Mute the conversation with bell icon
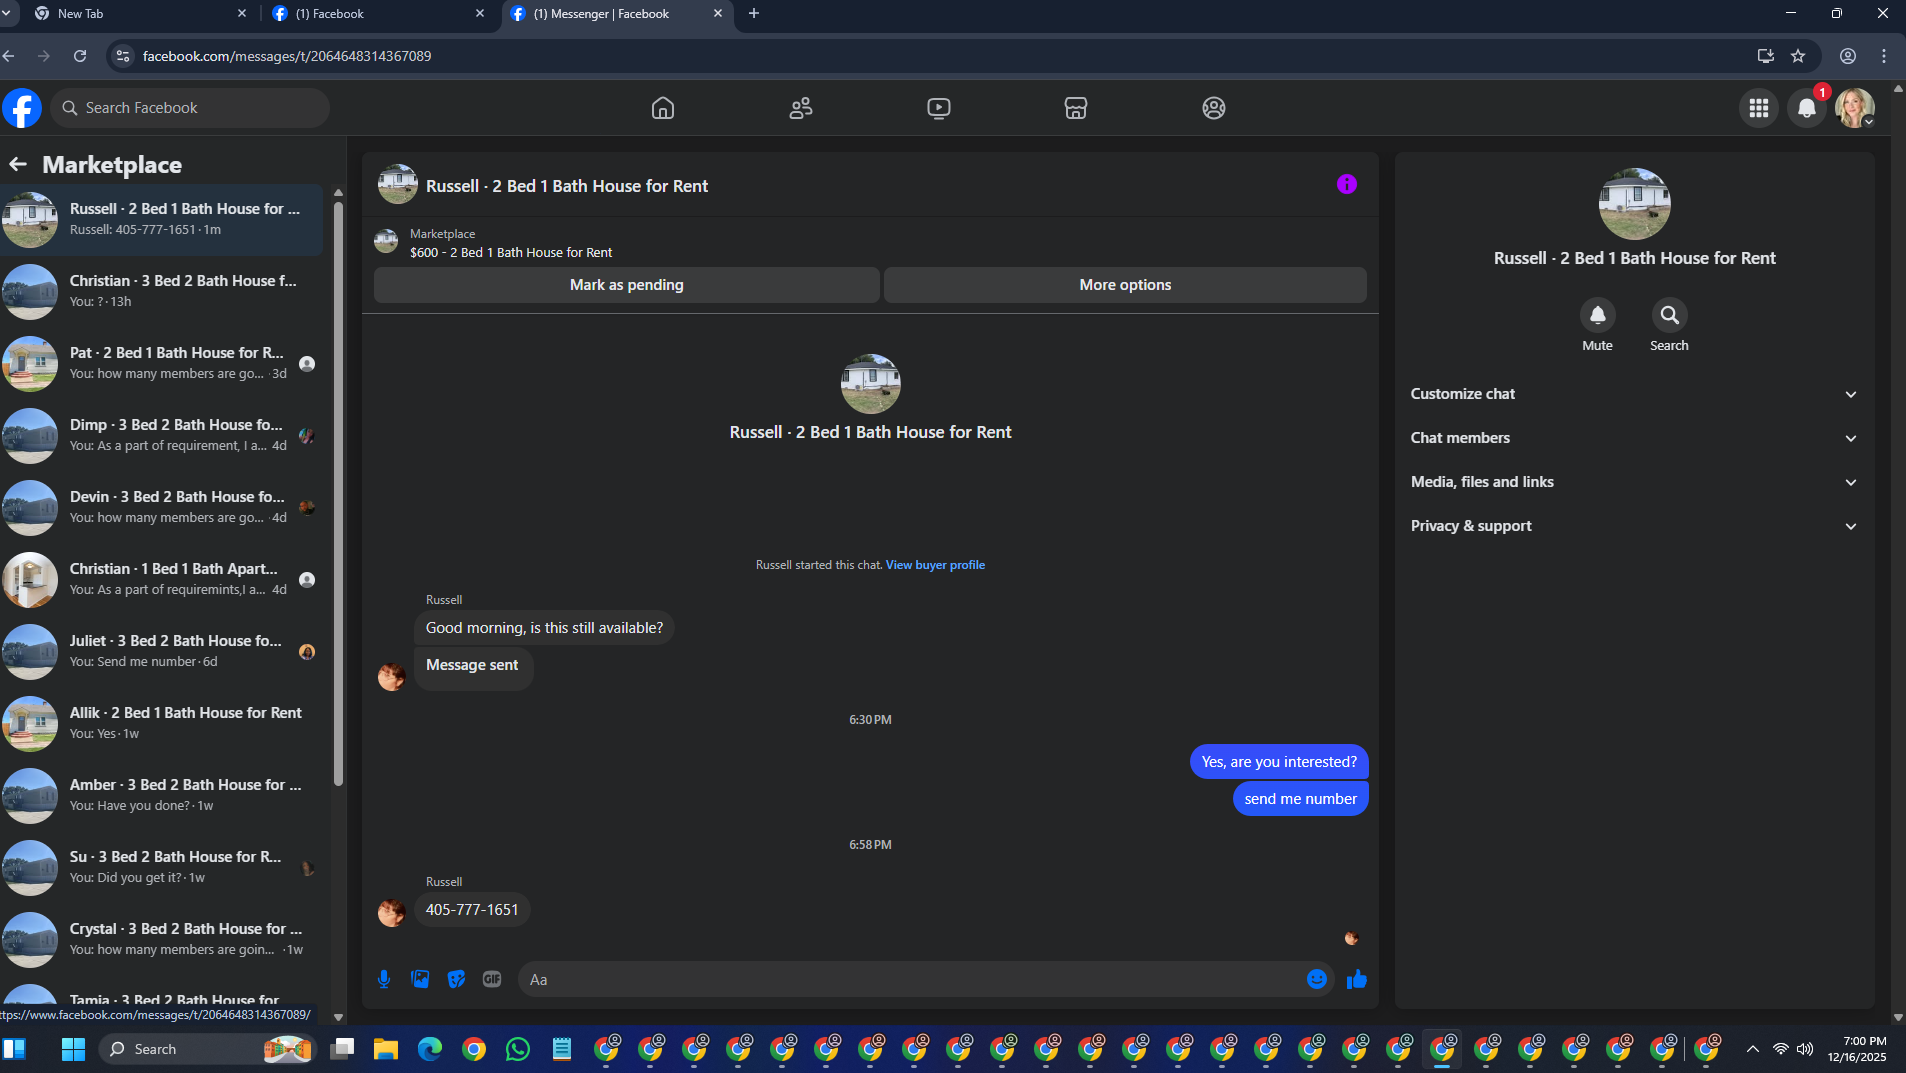Screen dimensions: 1906x1073 point(1598,315)
